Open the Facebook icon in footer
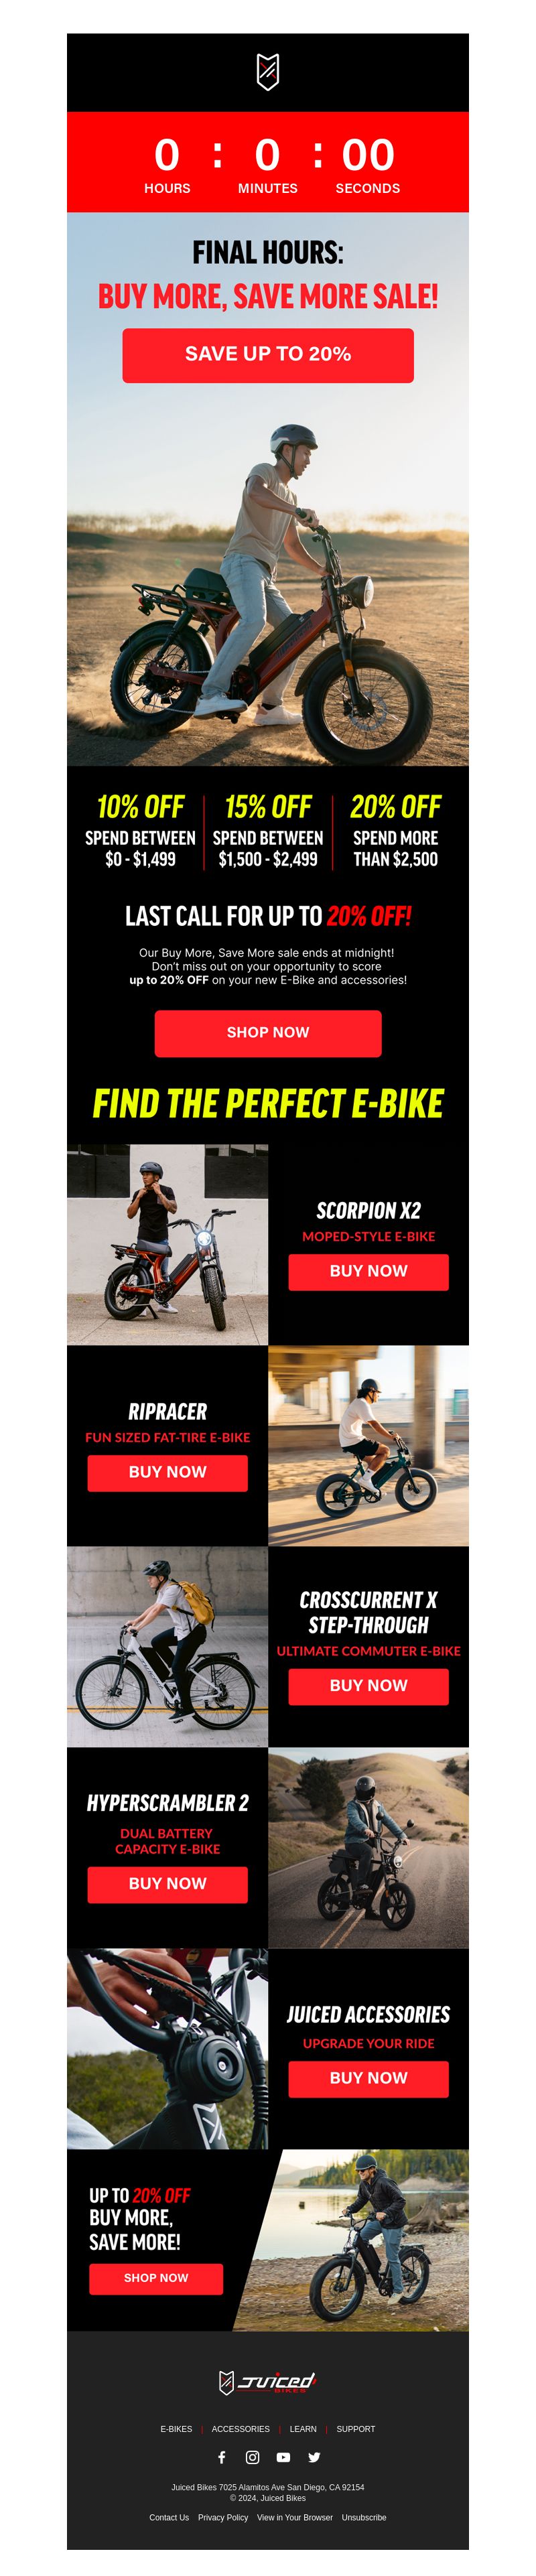The image size is (536, 2576). click(x=222, y=2457)
